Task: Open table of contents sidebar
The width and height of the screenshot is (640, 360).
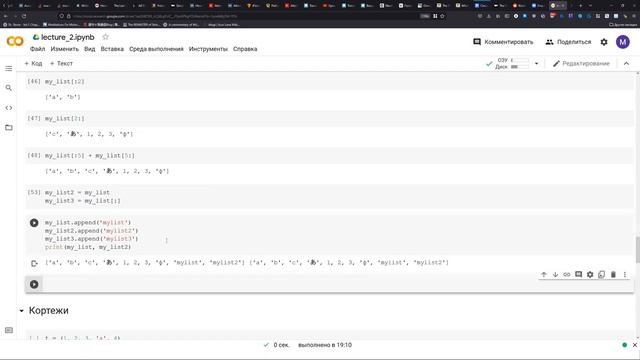Action: coord(9,68)
